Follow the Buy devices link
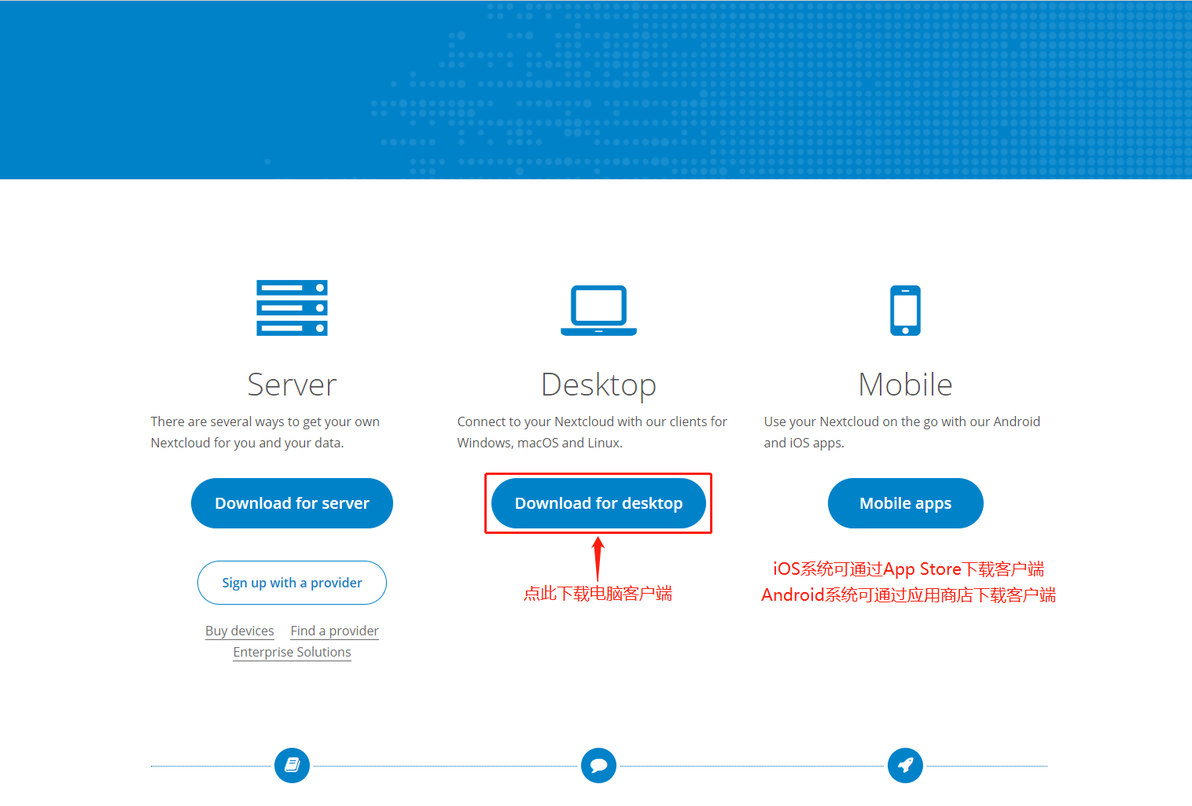This screenshot has width=1192, height=806. (239, 631)
